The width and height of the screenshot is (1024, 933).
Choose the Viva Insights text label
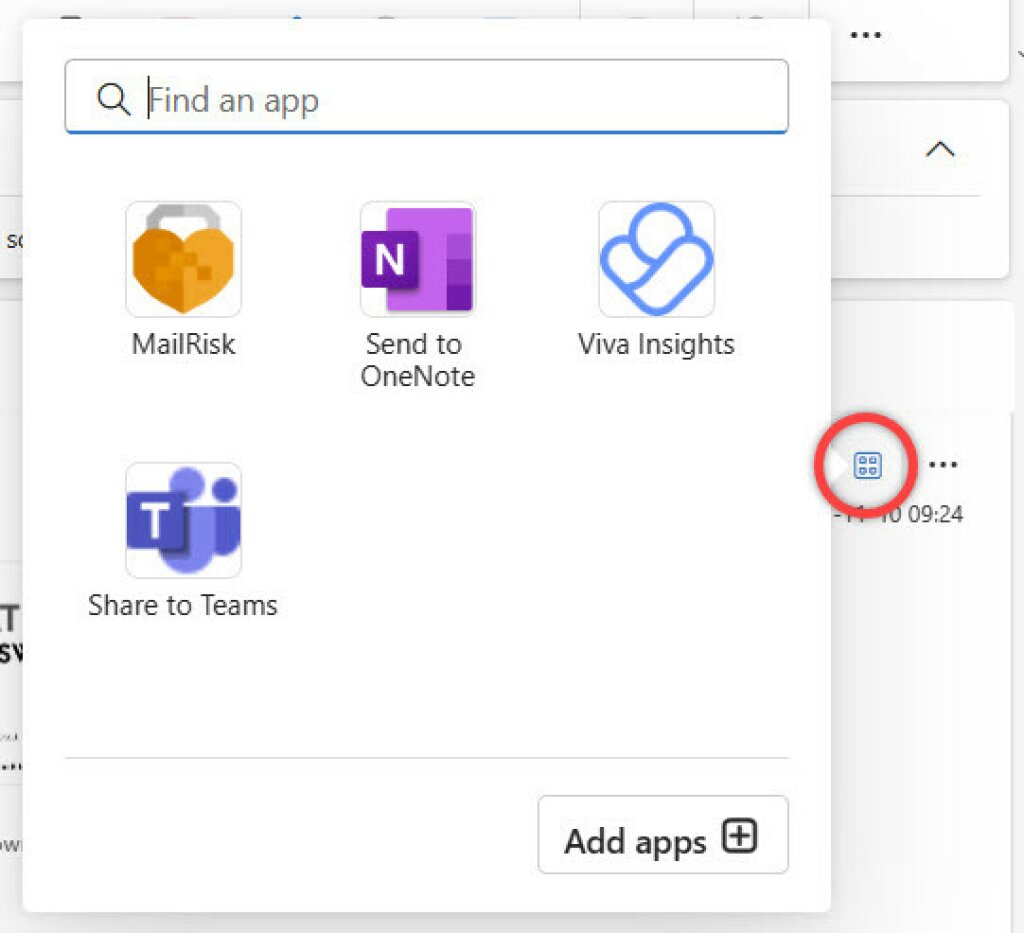[x=656, y=344]
